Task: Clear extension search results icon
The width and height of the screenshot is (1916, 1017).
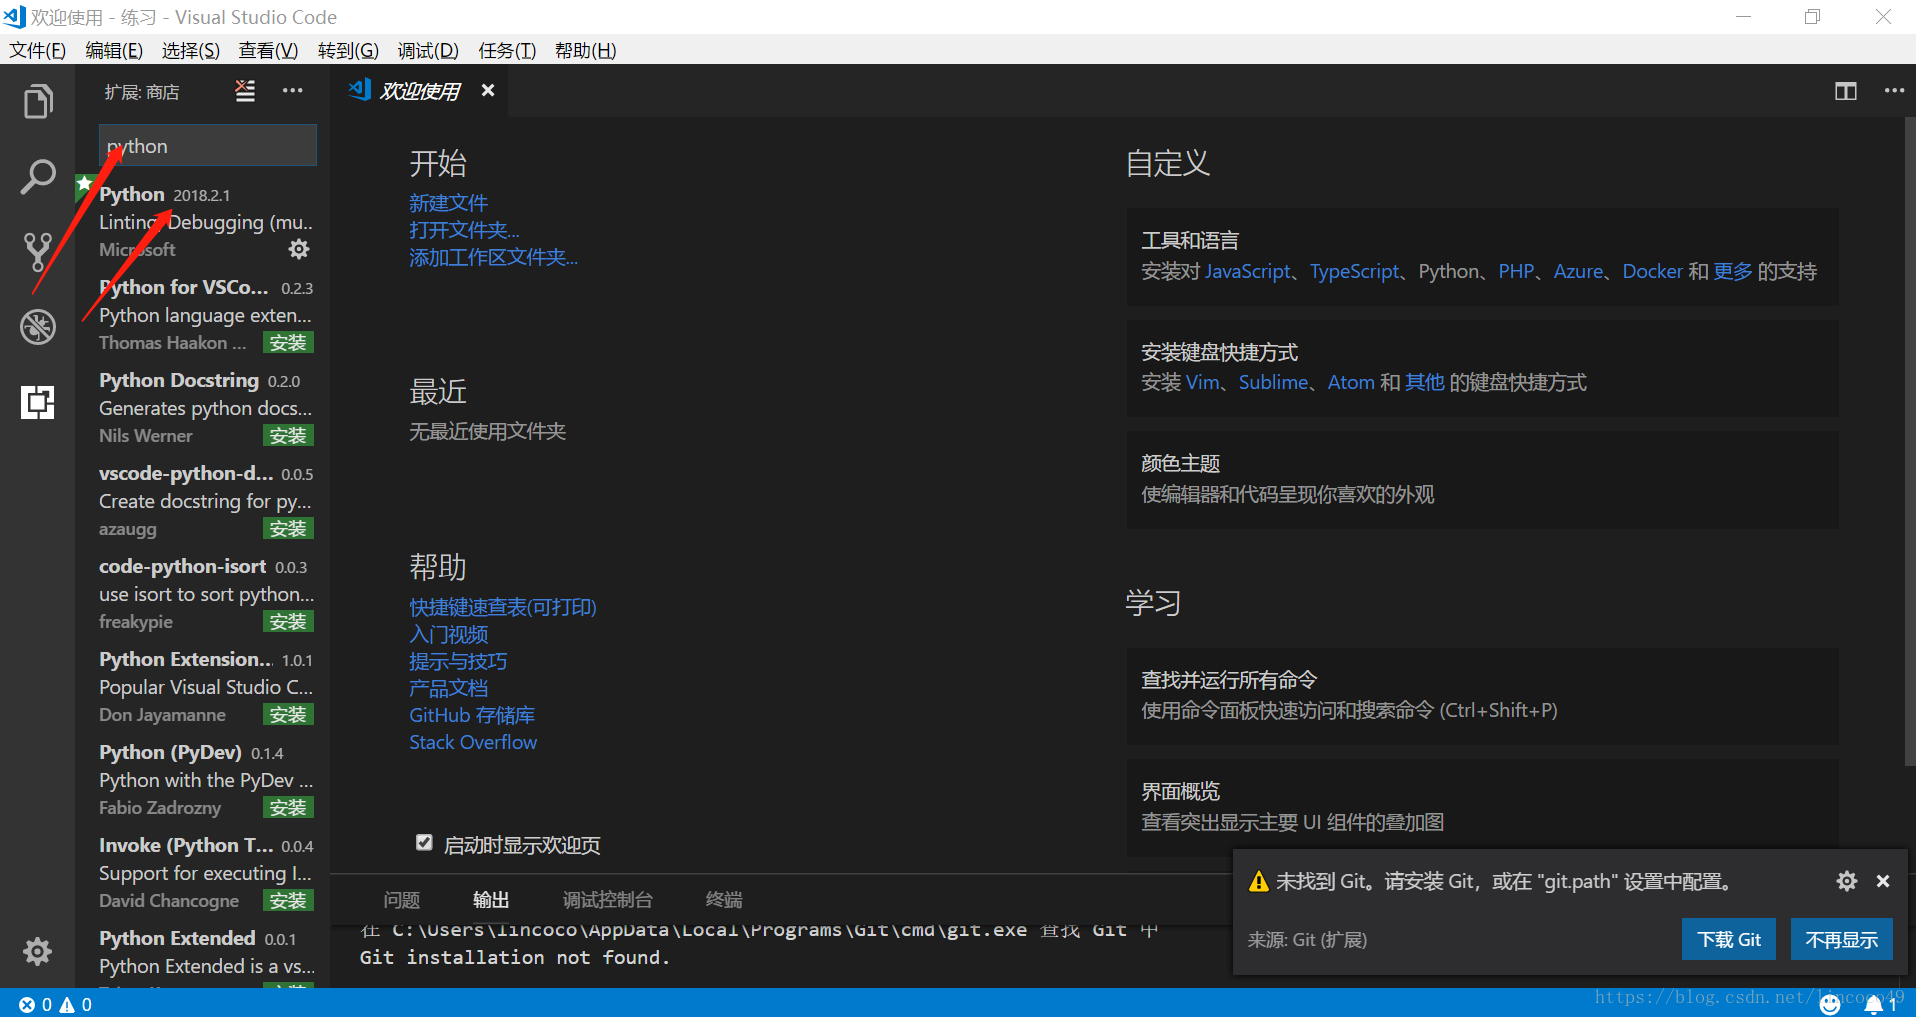Action: (x=245, y=91)
